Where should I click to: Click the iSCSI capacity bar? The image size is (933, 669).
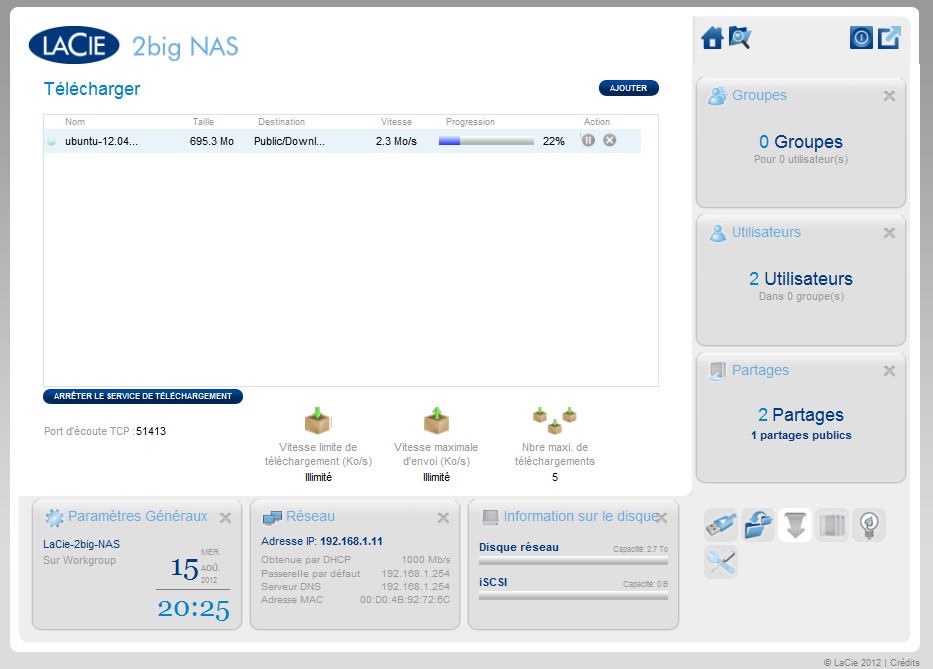(x=573, y=596)
